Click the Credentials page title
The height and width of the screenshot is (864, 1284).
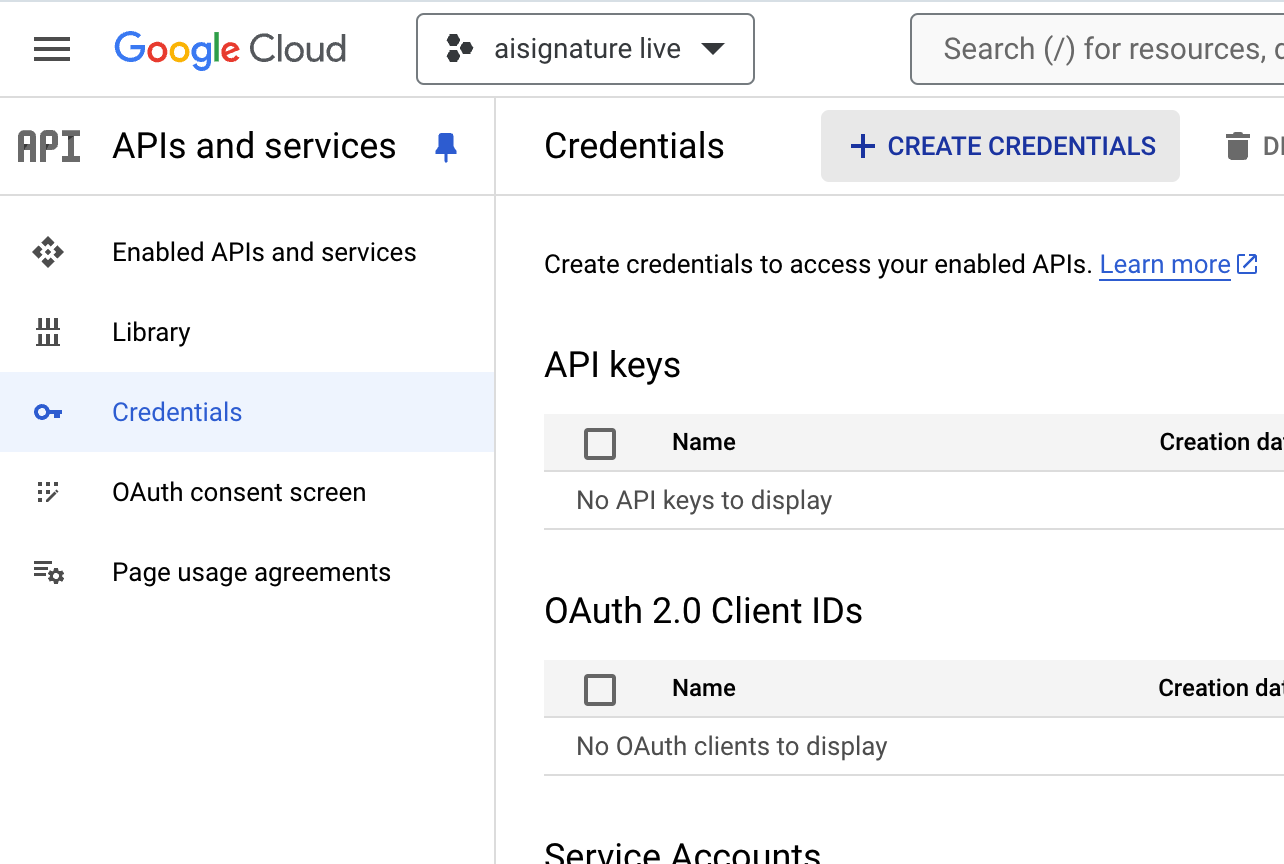[634, 146]
